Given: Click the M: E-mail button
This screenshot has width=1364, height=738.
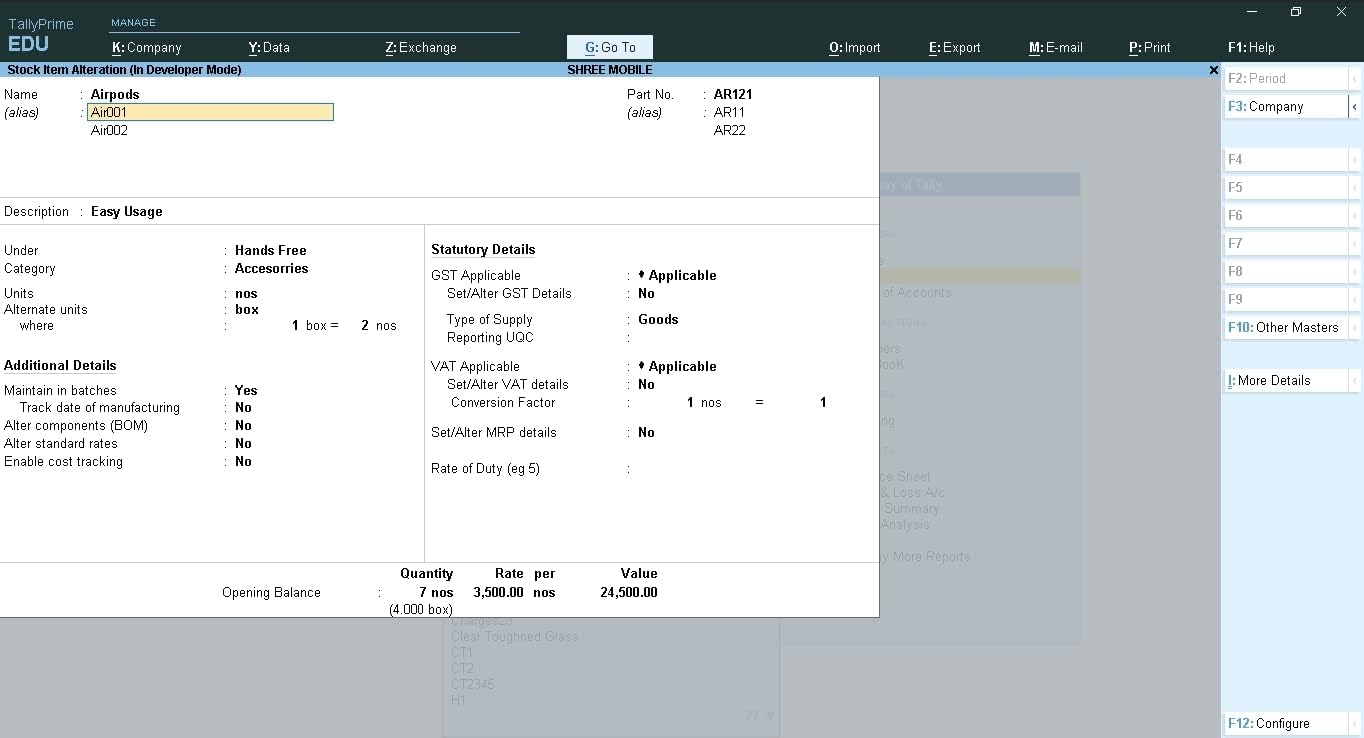Looking at the screenshot, I should pos(1055,47).
